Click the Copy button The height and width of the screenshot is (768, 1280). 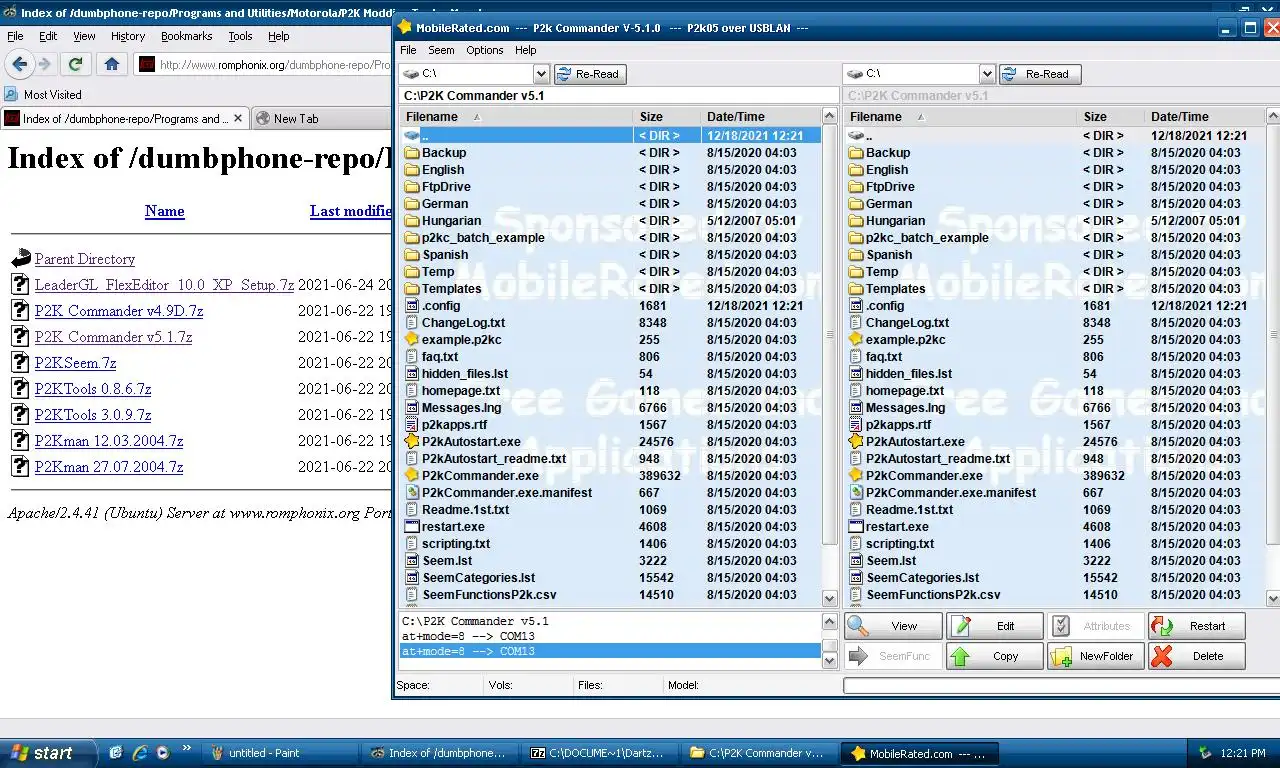995,656
